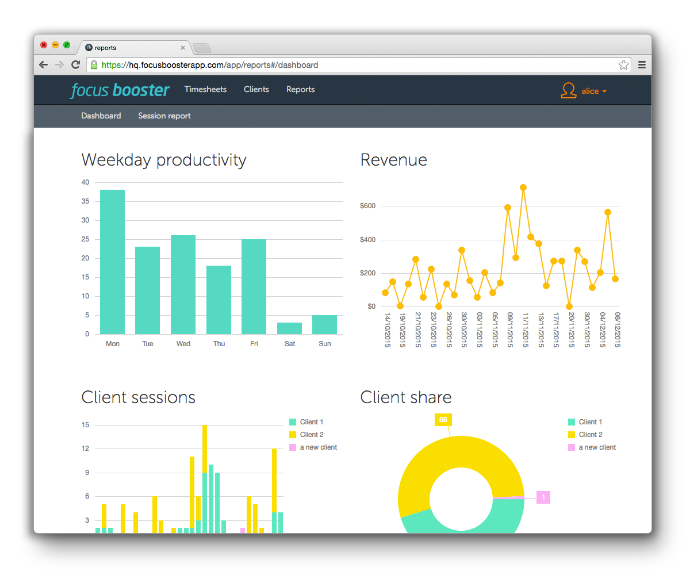This screenshot has height=575, width=690.
Task: Click the browser back arrow
Action: click(x=43, y=65)
